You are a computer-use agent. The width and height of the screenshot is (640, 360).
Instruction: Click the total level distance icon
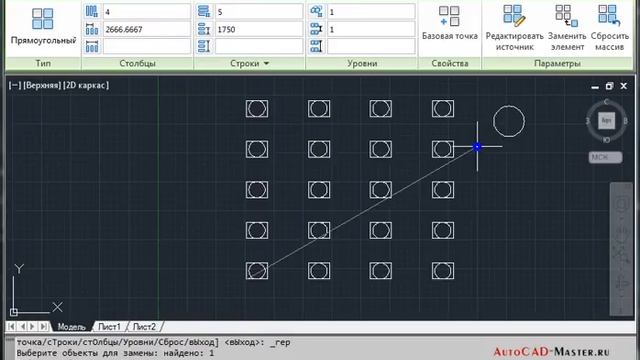pos(316,46)
